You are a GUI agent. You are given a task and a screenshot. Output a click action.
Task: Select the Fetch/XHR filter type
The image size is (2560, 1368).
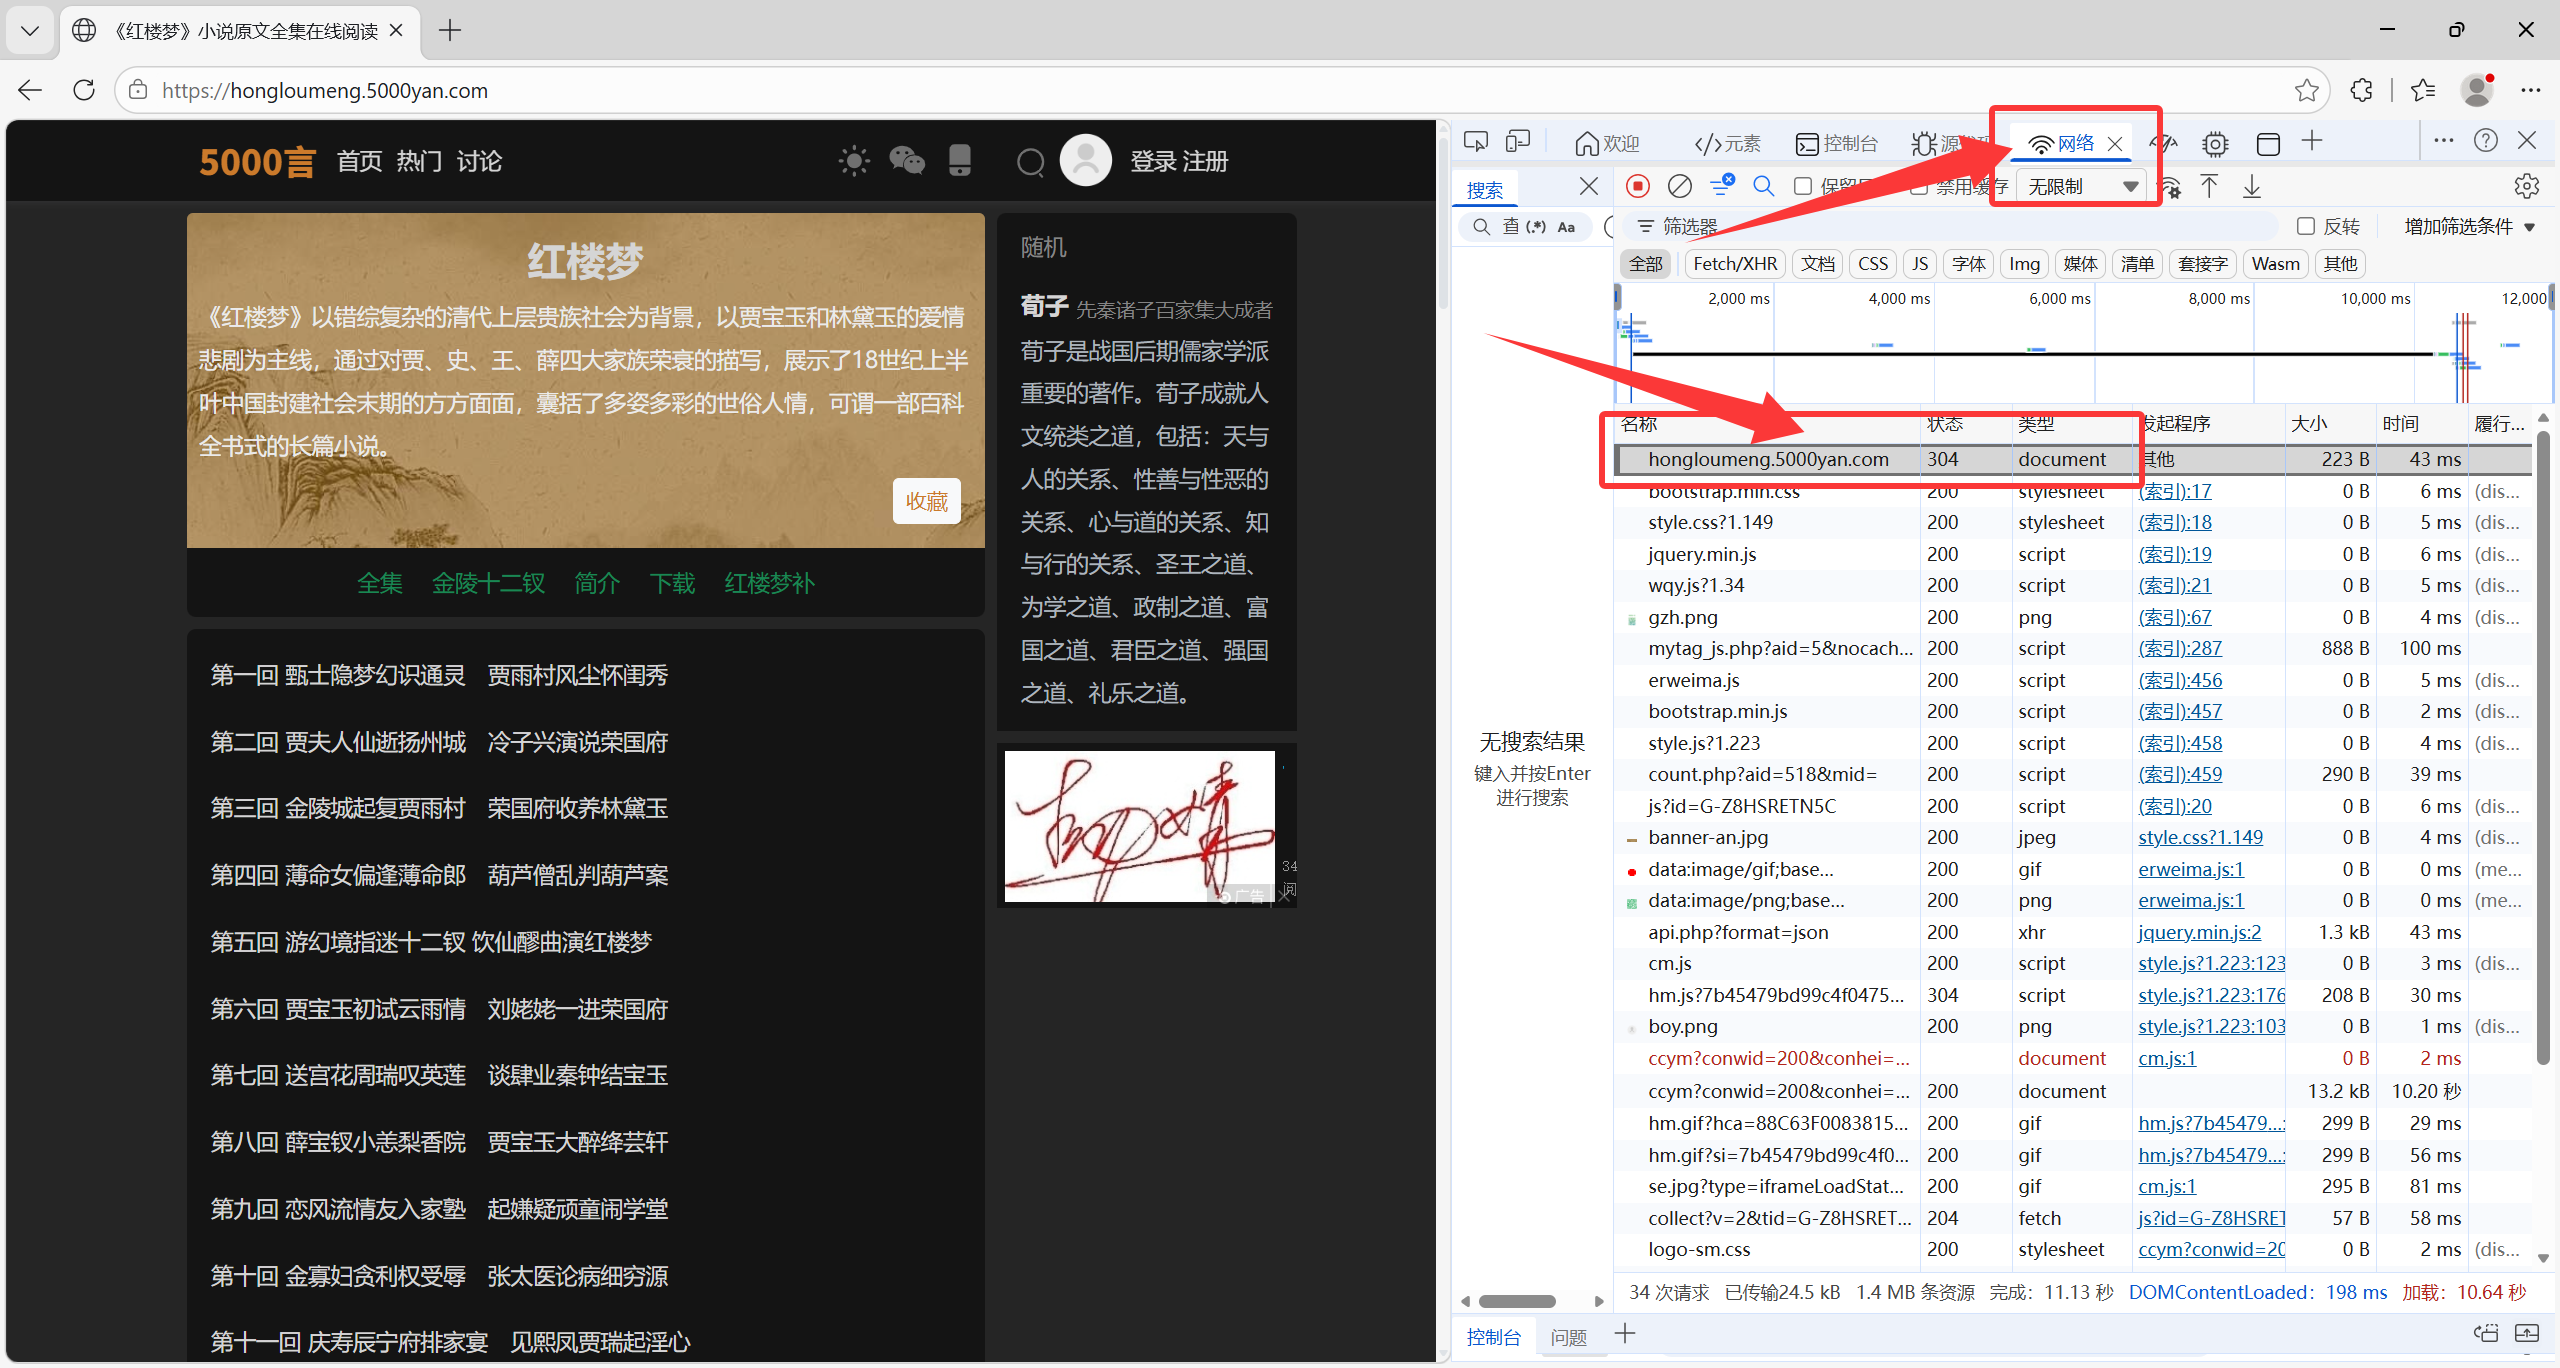pos(1735,264)
